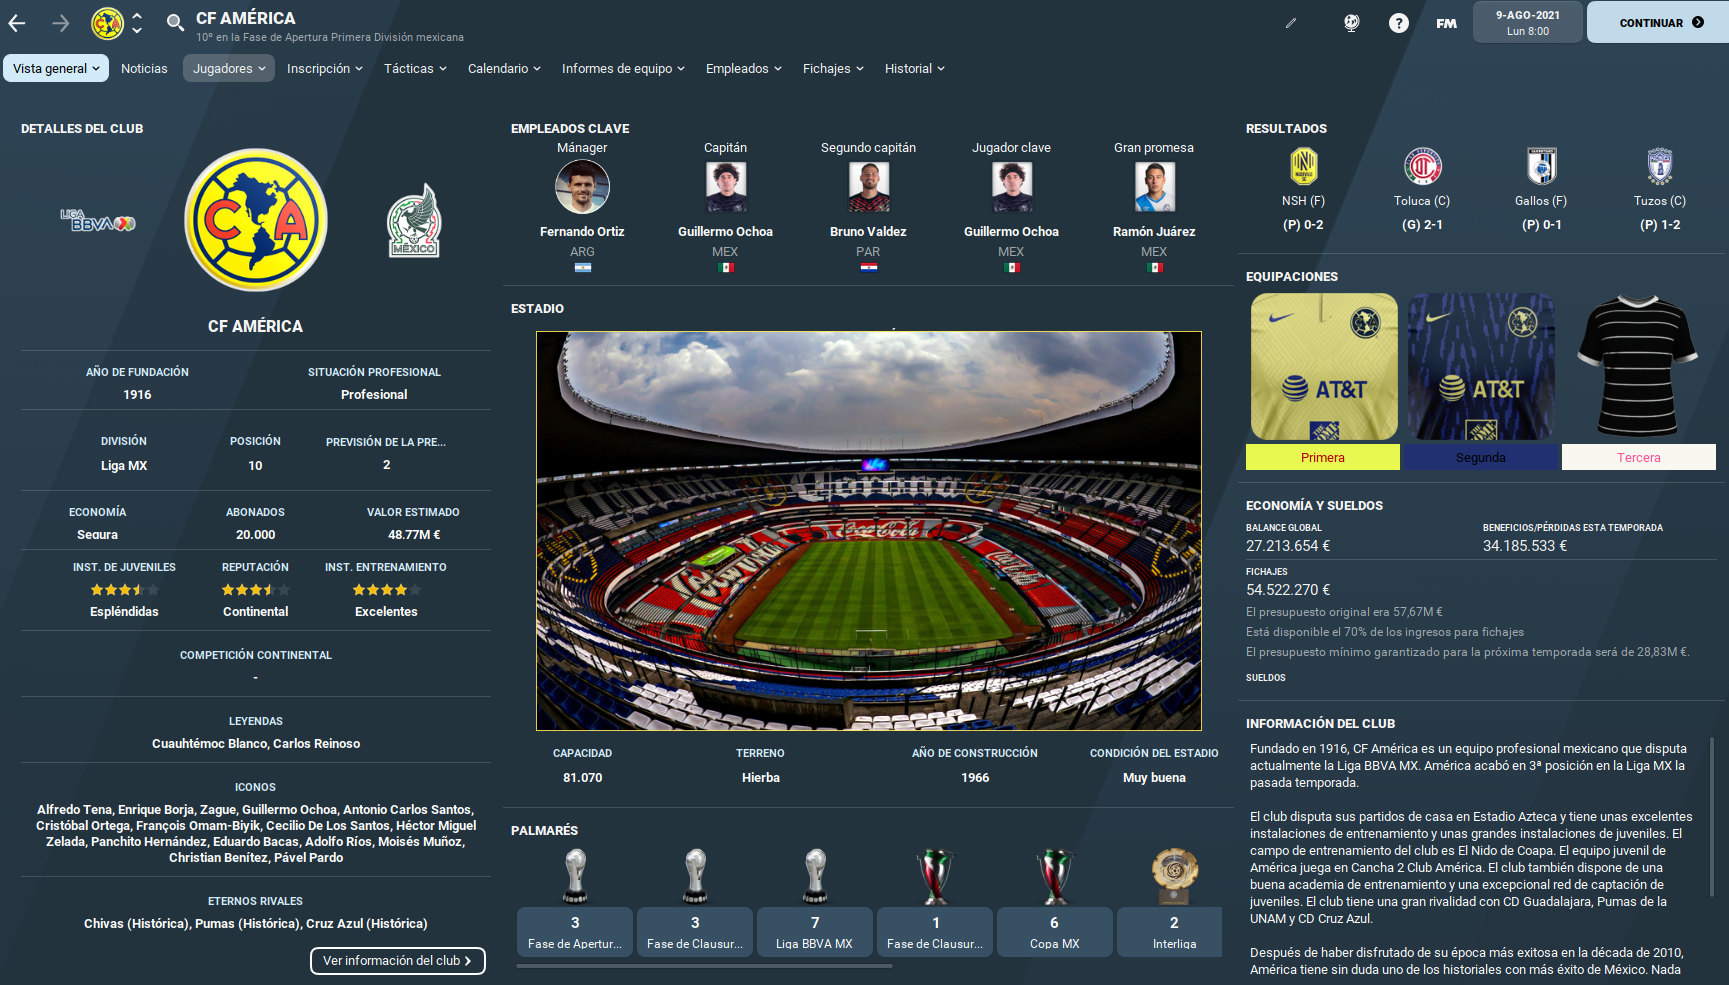Image resolution: width=1729 pixels, height=985 pixels.
Task: Click the pencil edit icon
Action: pyautogui.click(x=1291, y=23)
